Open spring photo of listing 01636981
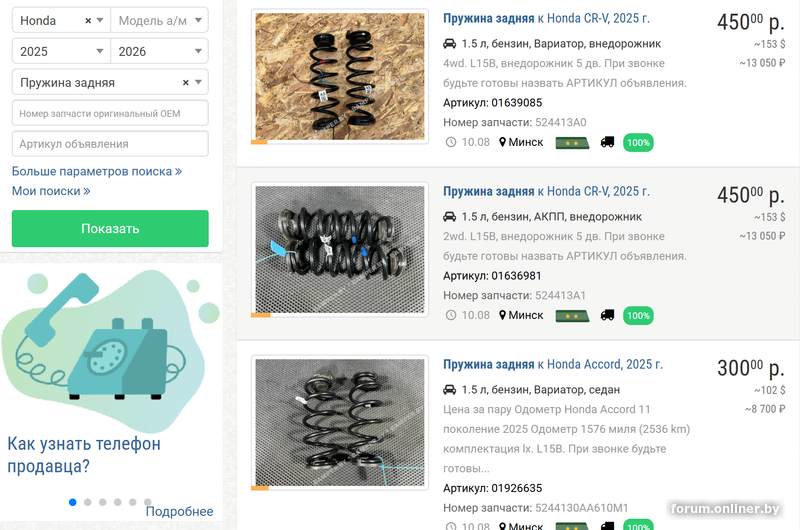 (x=340, y=249)
